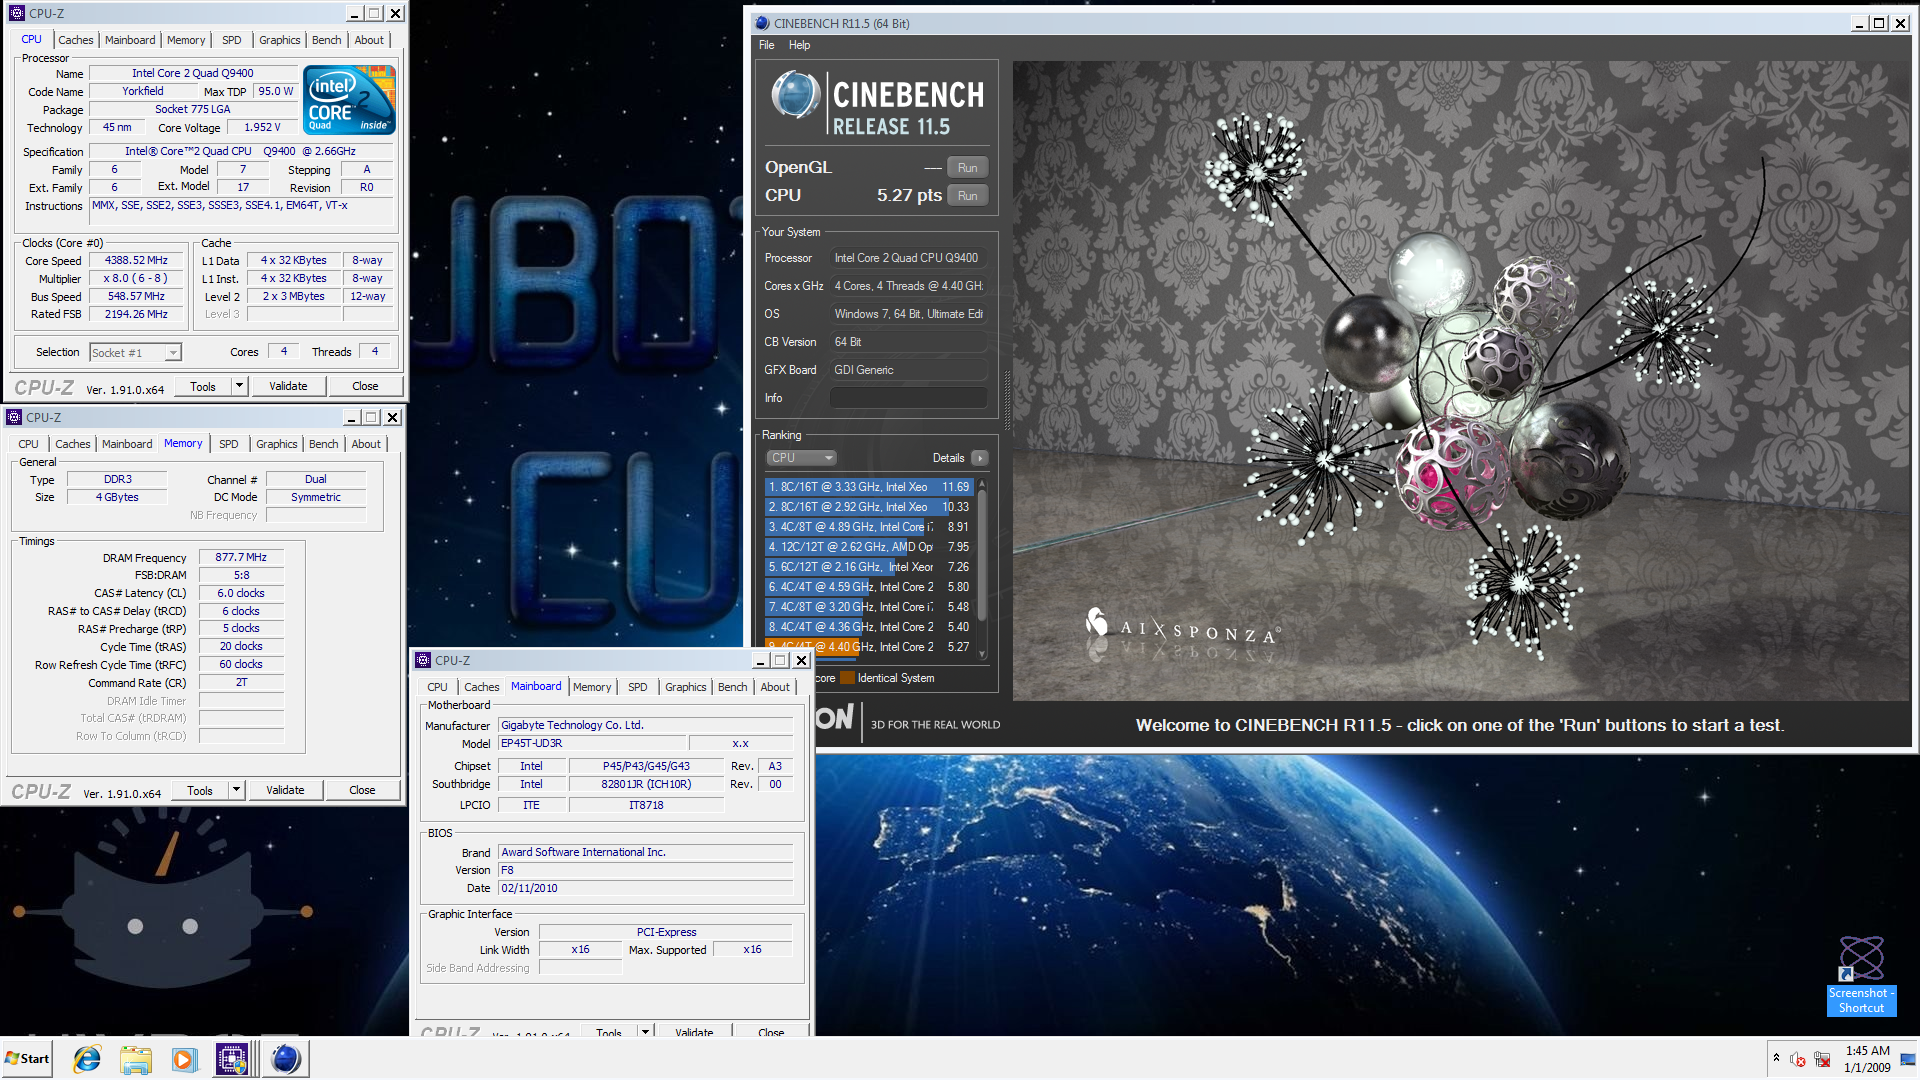The image size is (1920, 1080).
Task: Open the File menu in Cinebench
Action: (x=766, y=45)
